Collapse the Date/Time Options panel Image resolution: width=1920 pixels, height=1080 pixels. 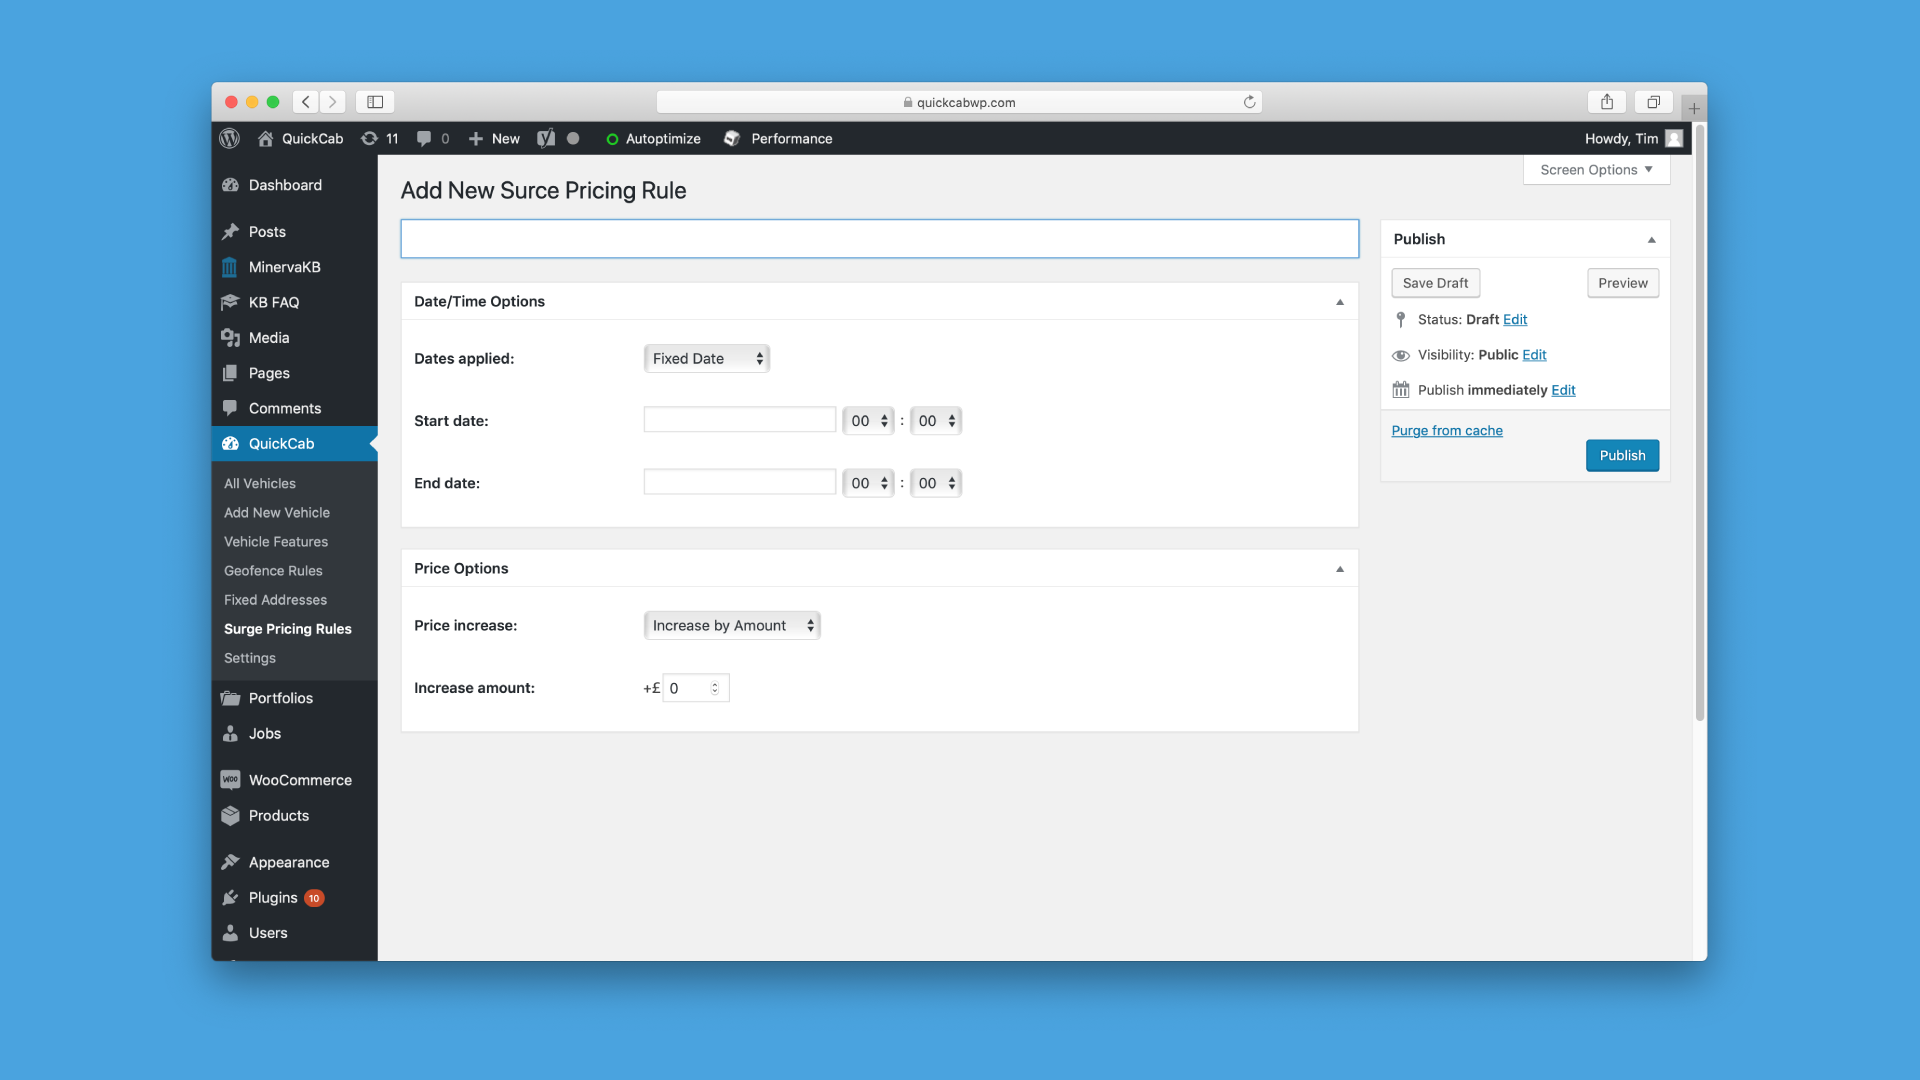[1340, 302]
